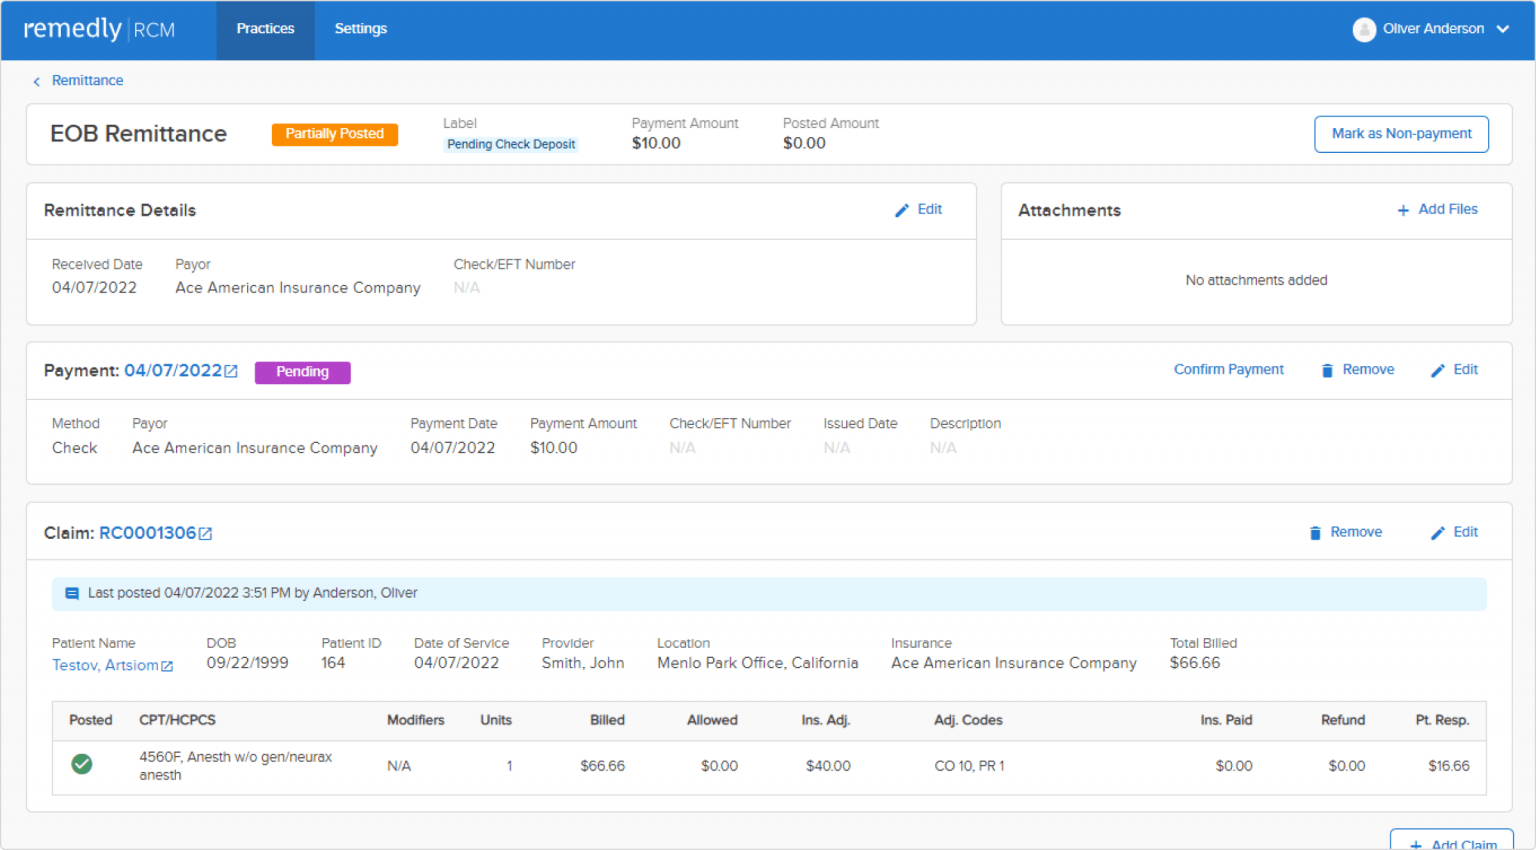Switch to the Settings tab

(x=360, y=29)
